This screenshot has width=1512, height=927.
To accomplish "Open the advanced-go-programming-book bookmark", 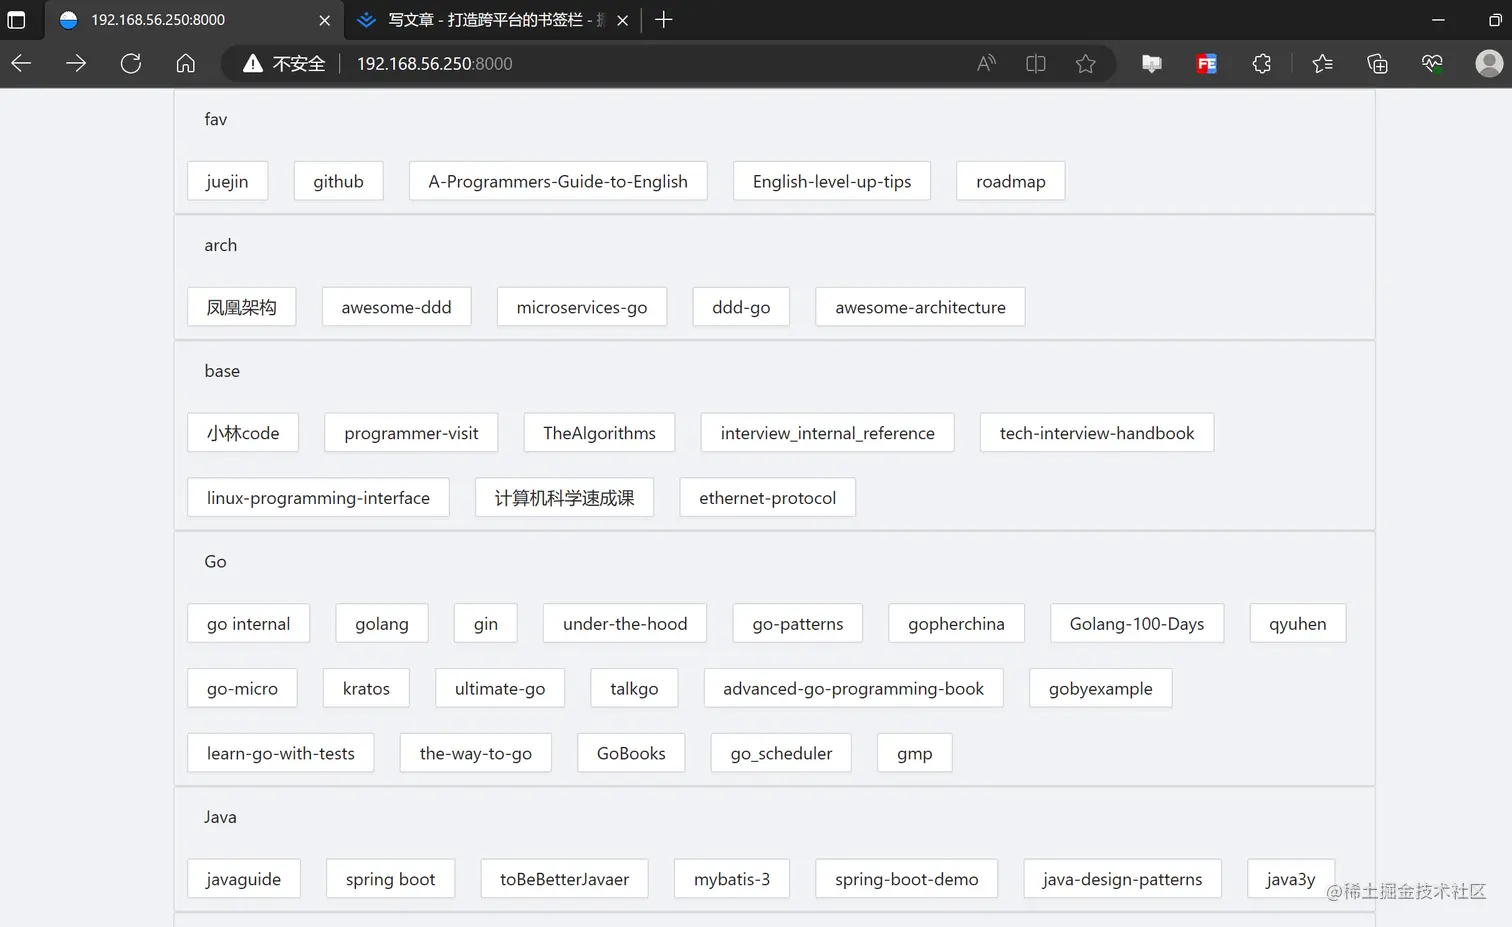I will [x=853, y=689].
